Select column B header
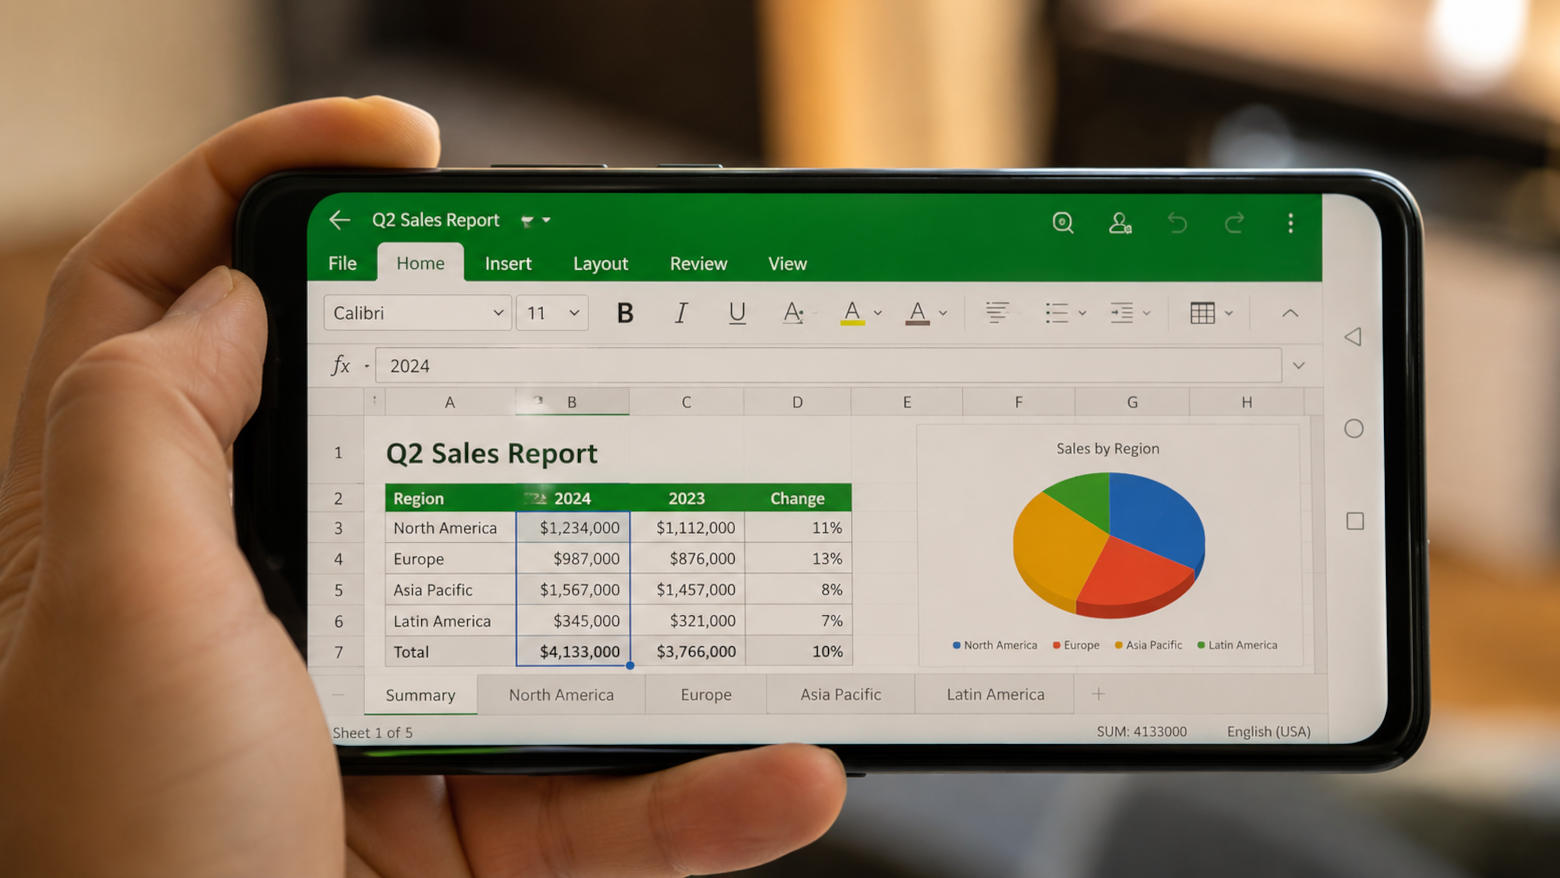1560x878 pixels. pos(572,402)
